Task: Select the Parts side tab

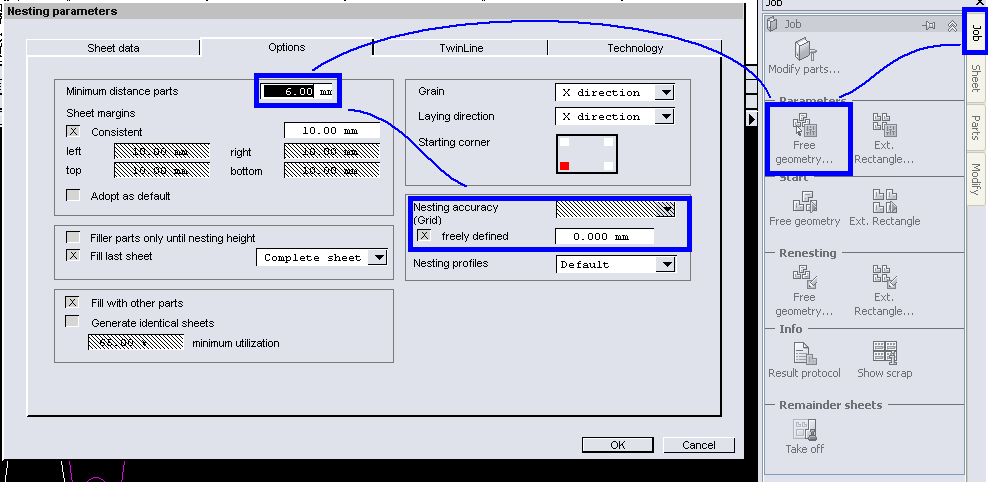Action: coord(975,127)
